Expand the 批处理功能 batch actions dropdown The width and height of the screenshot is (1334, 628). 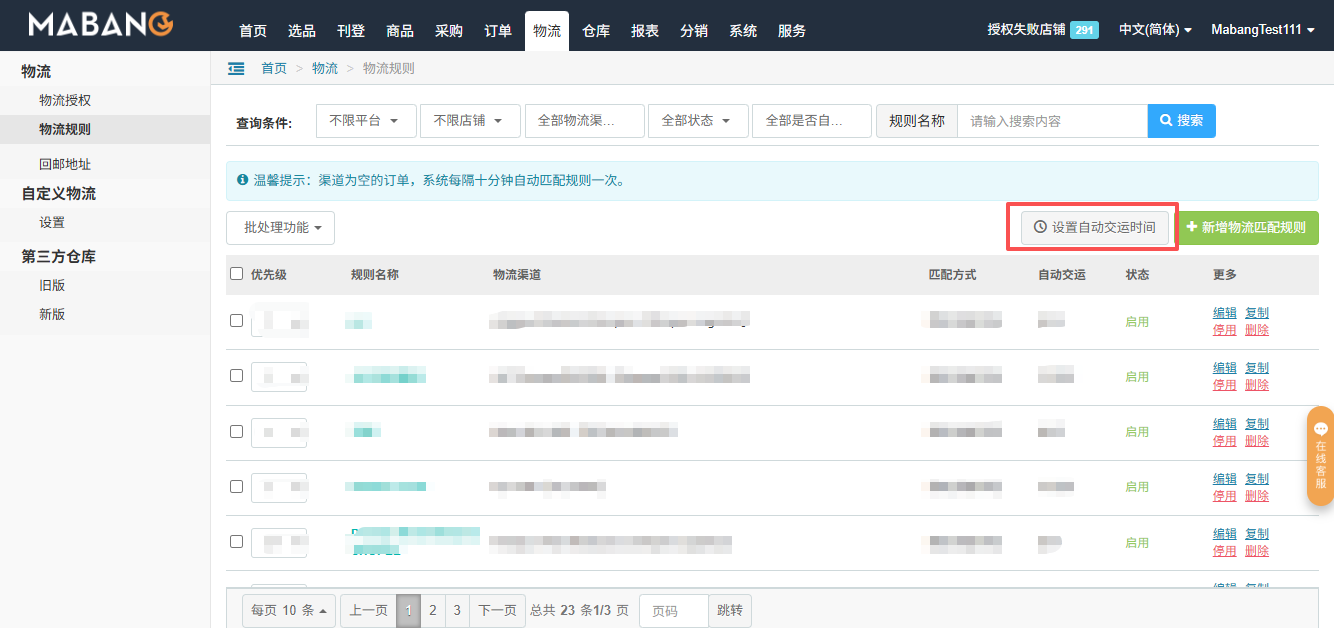[280, 228]
